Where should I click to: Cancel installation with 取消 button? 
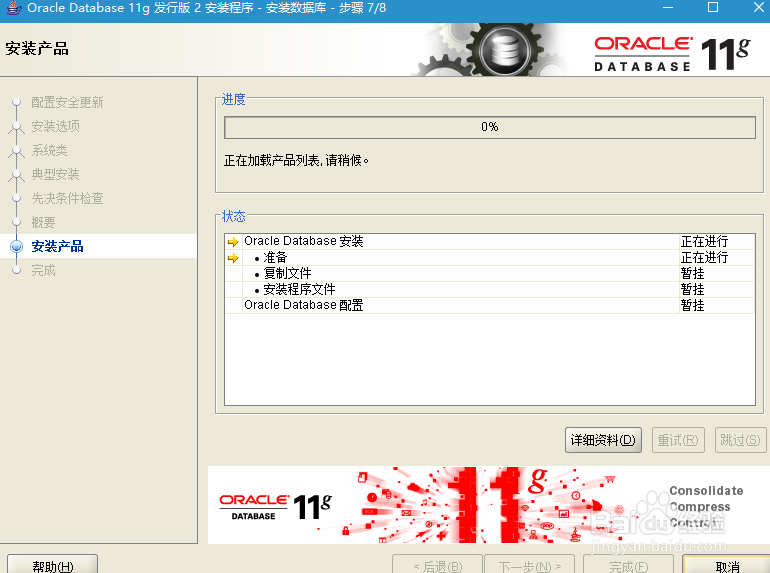coord(727,565)
